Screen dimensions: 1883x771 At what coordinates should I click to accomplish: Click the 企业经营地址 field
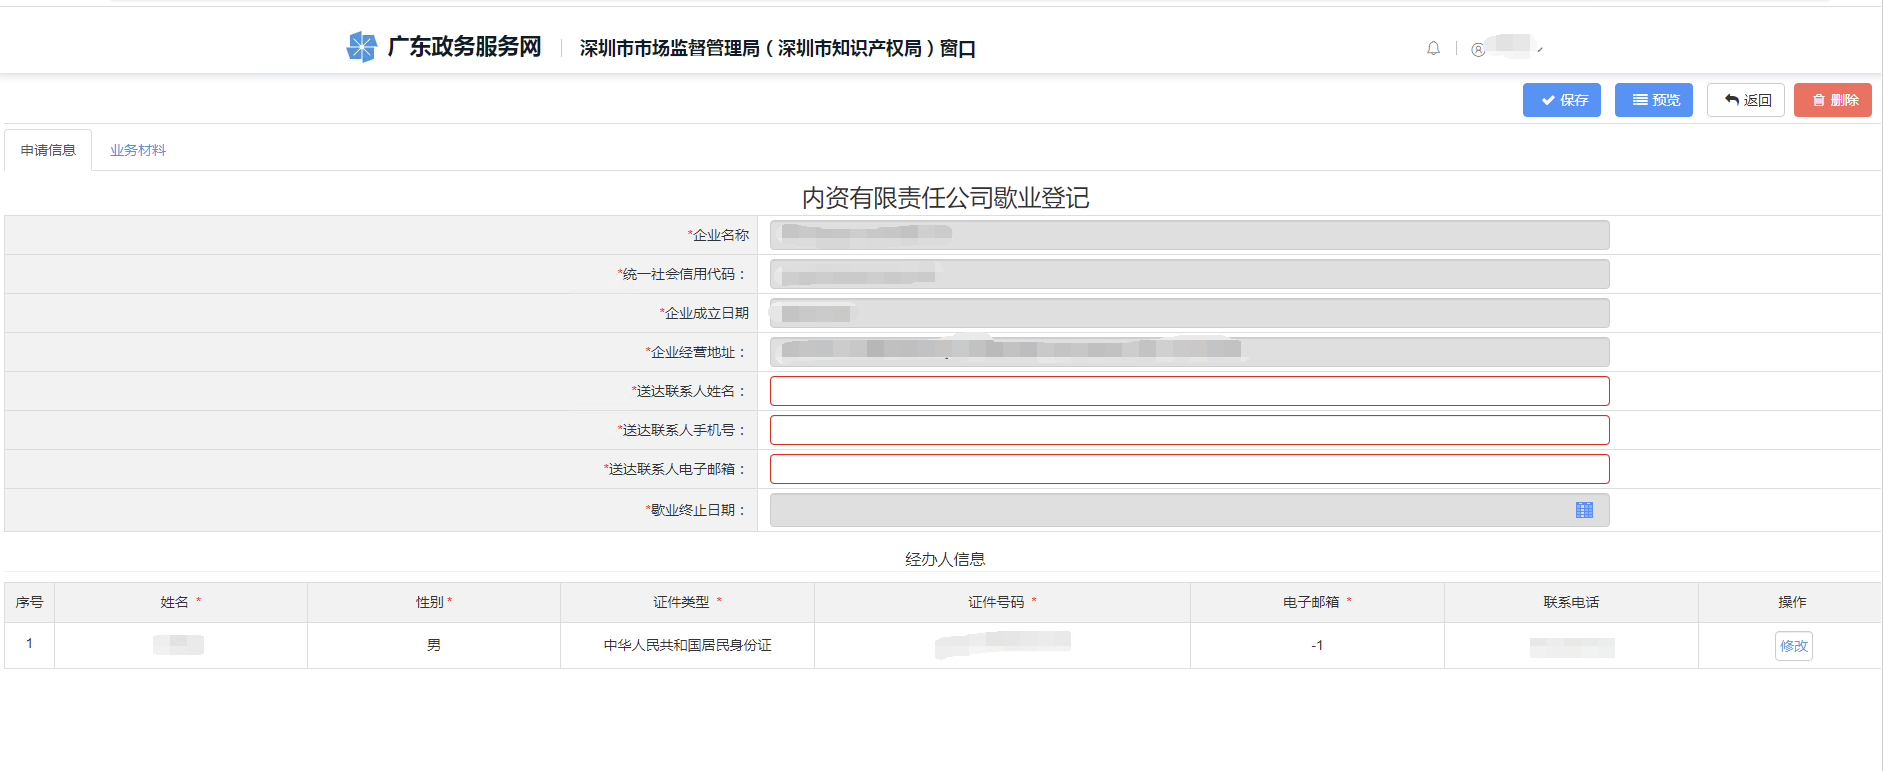[x=1189, y=352]
